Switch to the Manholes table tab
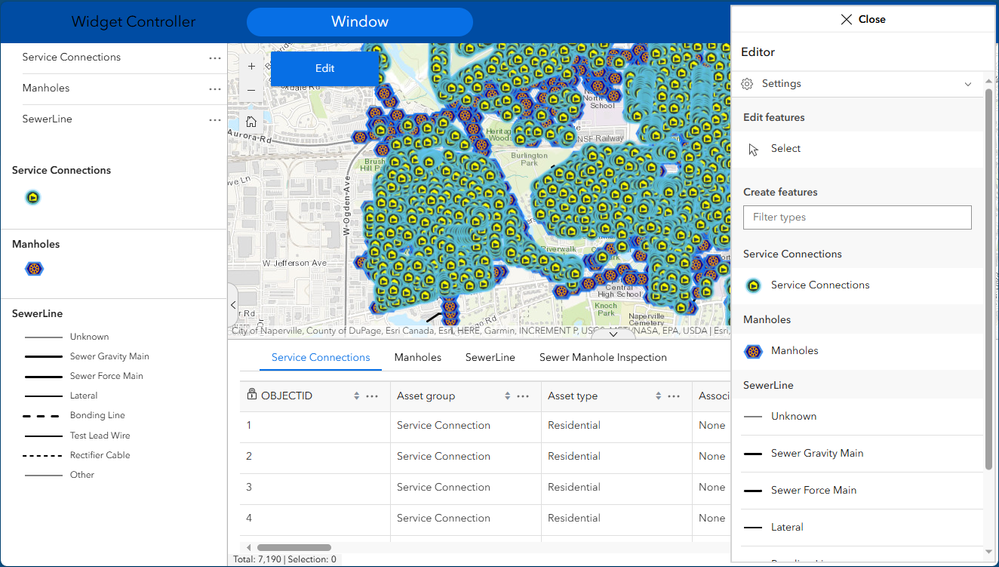 tap(417, 357)
